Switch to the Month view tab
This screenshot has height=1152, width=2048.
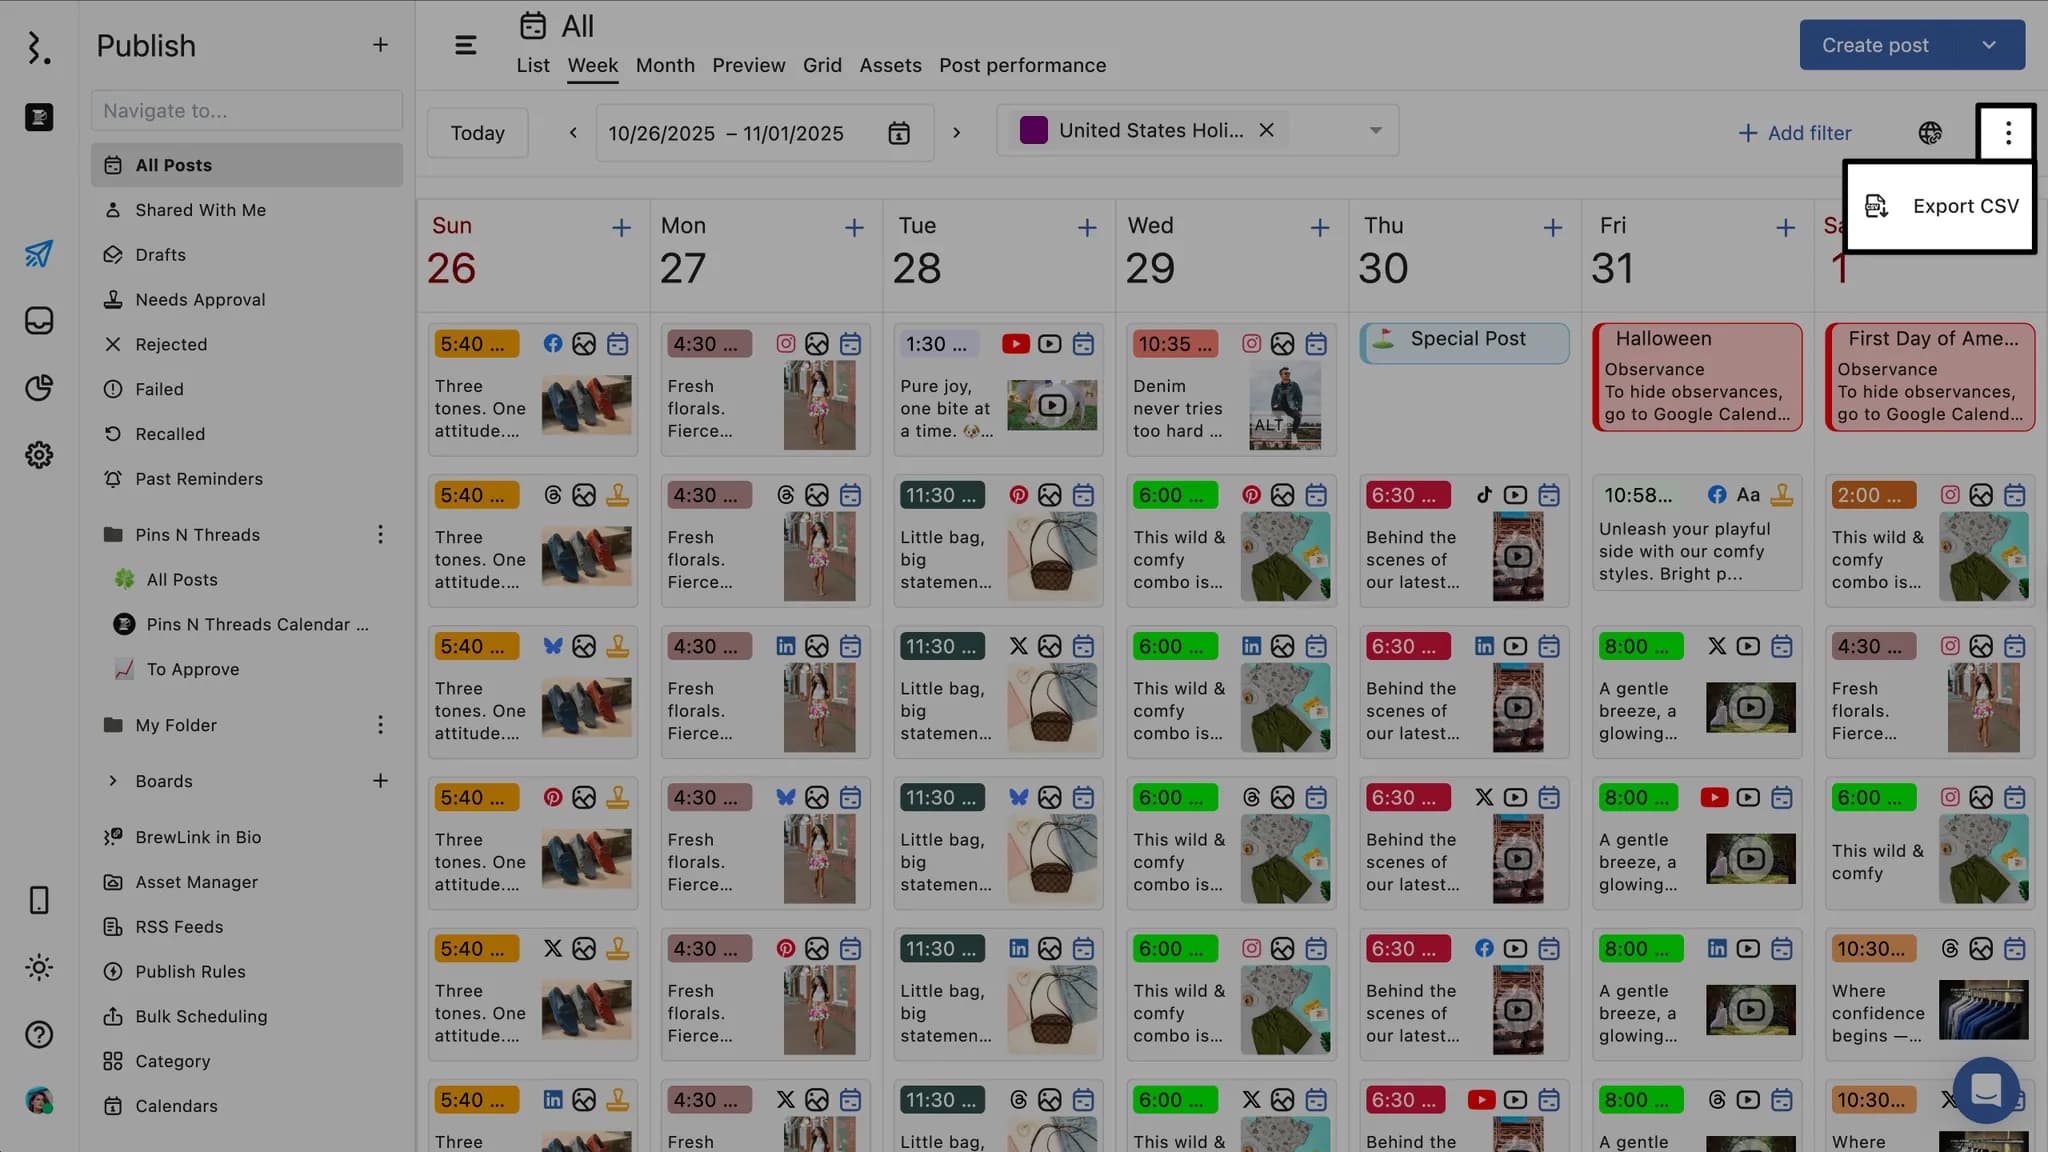(x=664, y=66)
